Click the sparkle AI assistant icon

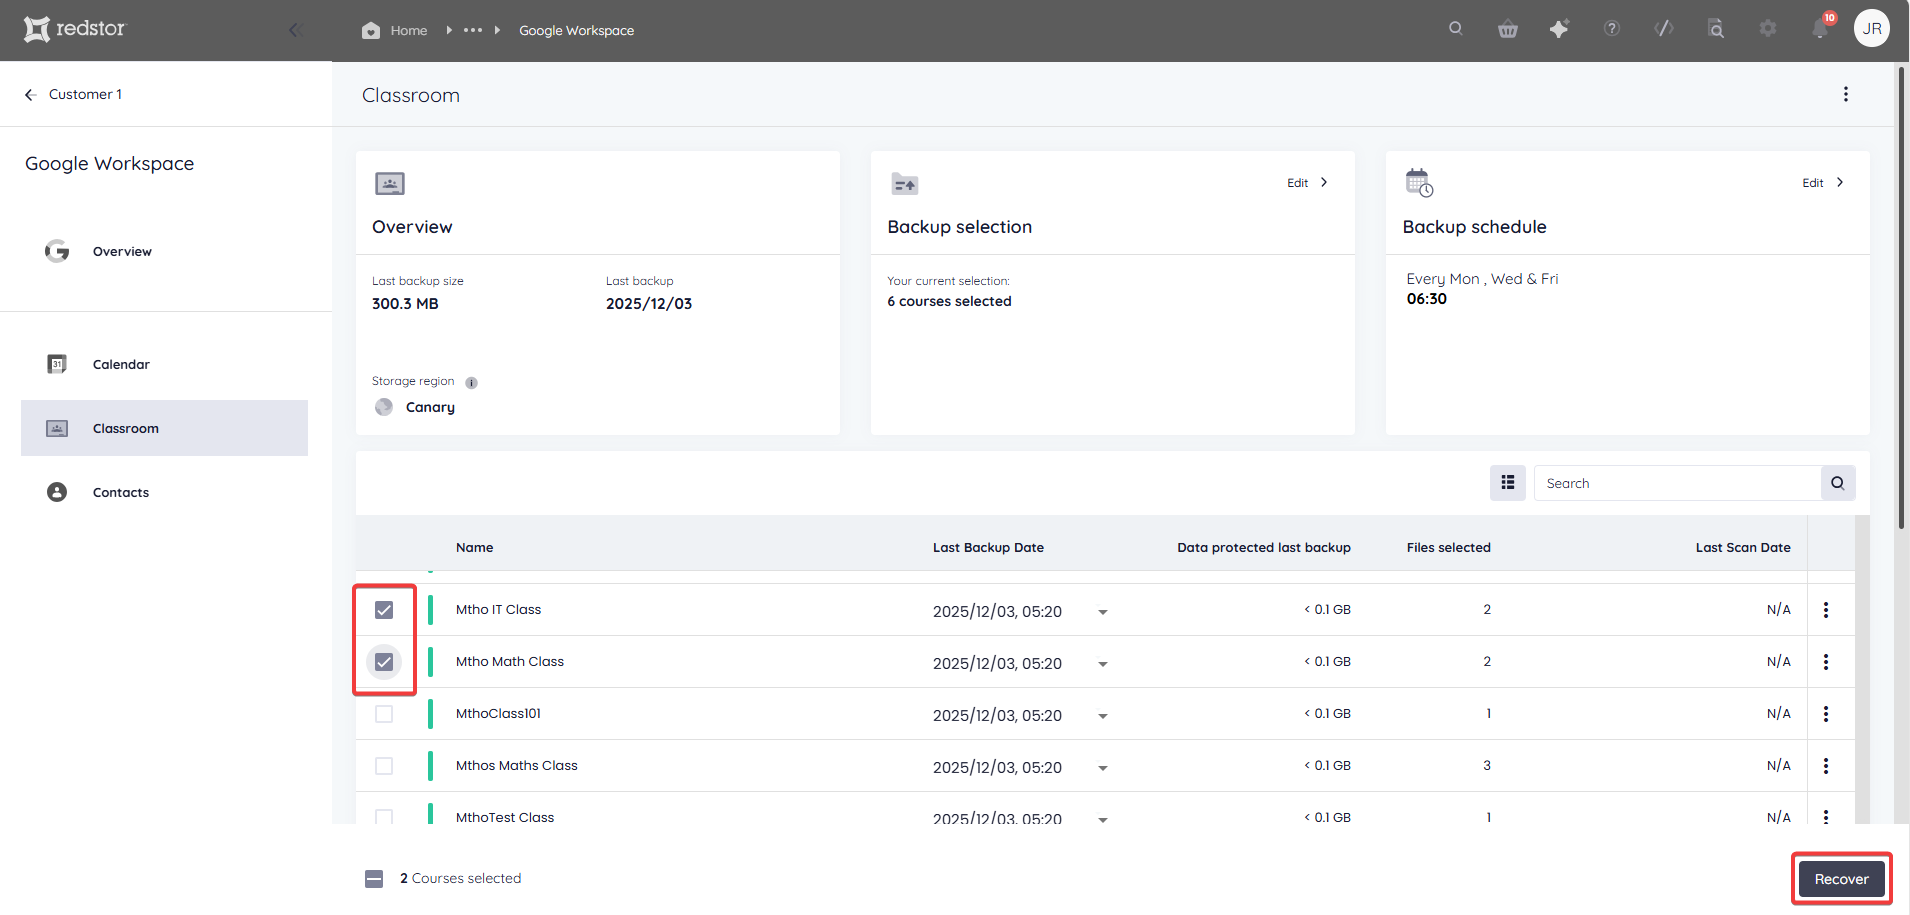[1559, 29]
